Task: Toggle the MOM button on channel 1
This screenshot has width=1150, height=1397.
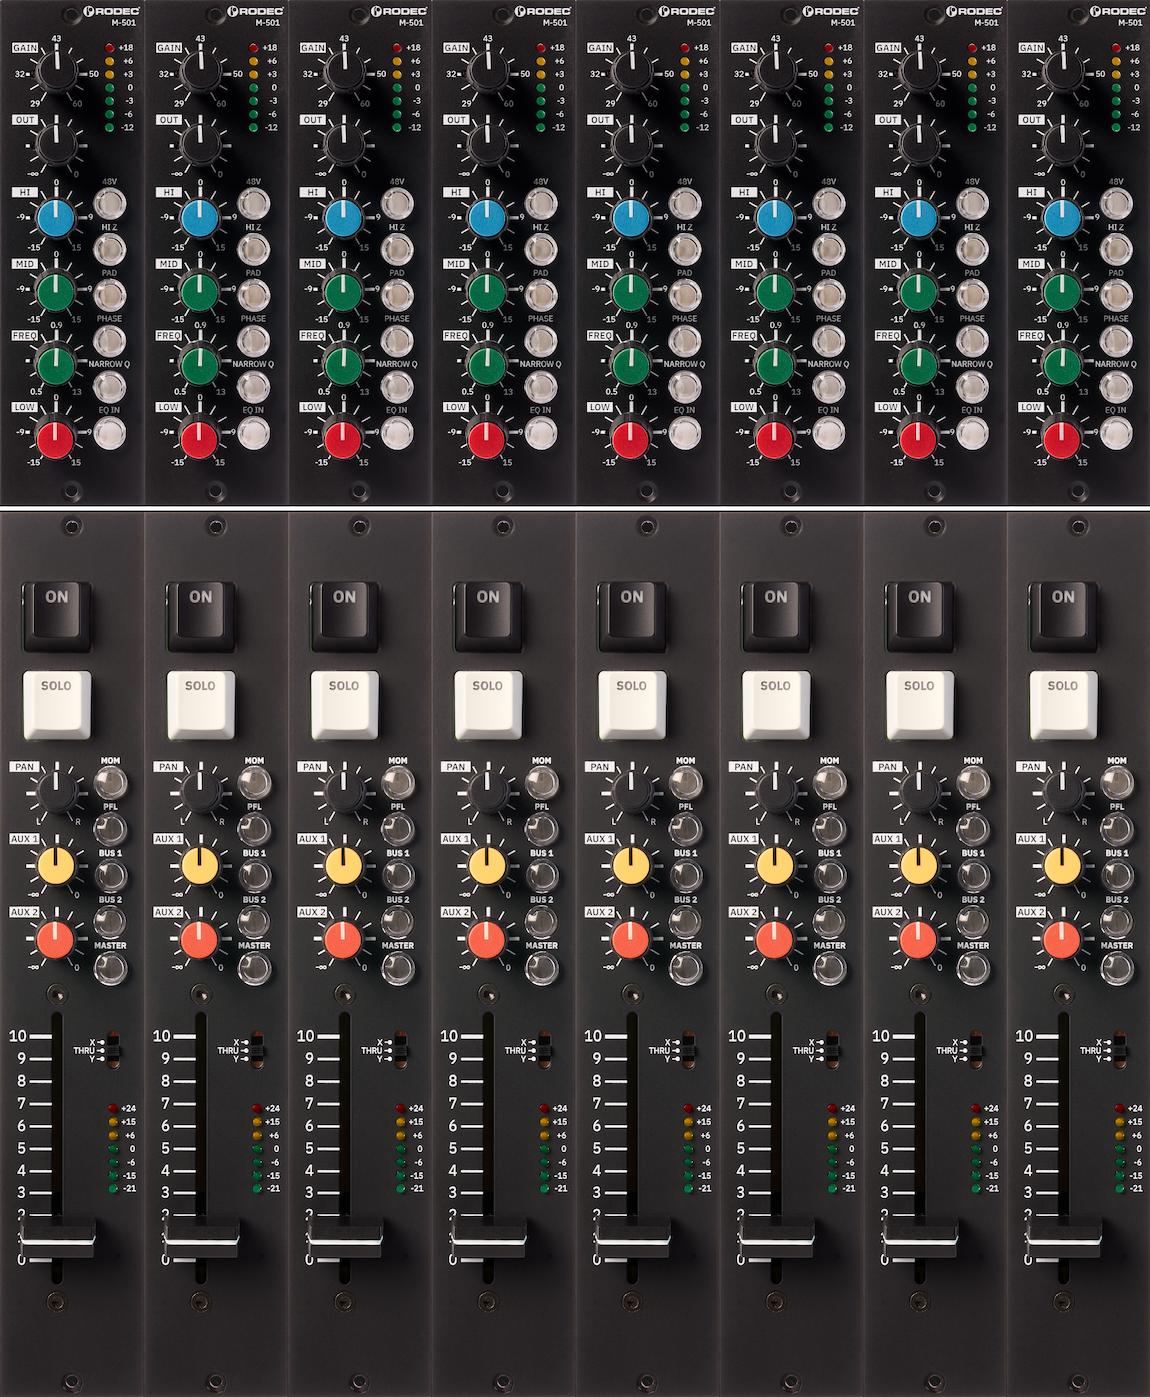Action: pyautogui.click(x=110, y=783)
